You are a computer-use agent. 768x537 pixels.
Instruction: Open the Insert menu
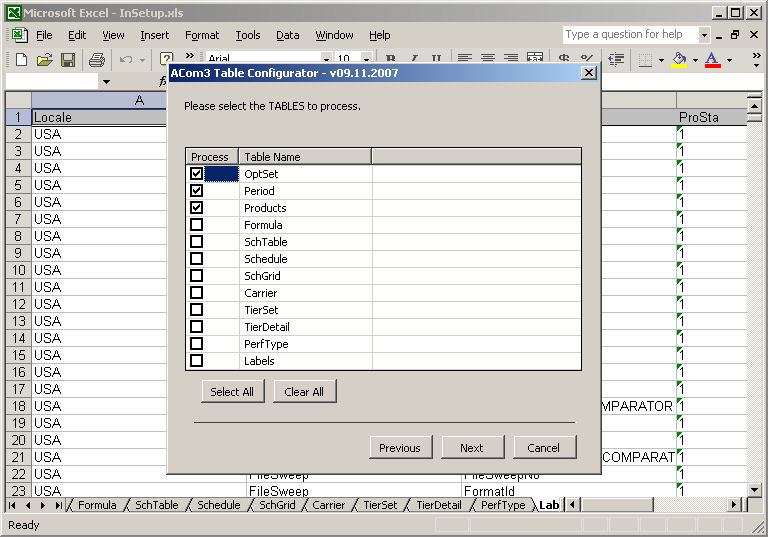(154, 35)
